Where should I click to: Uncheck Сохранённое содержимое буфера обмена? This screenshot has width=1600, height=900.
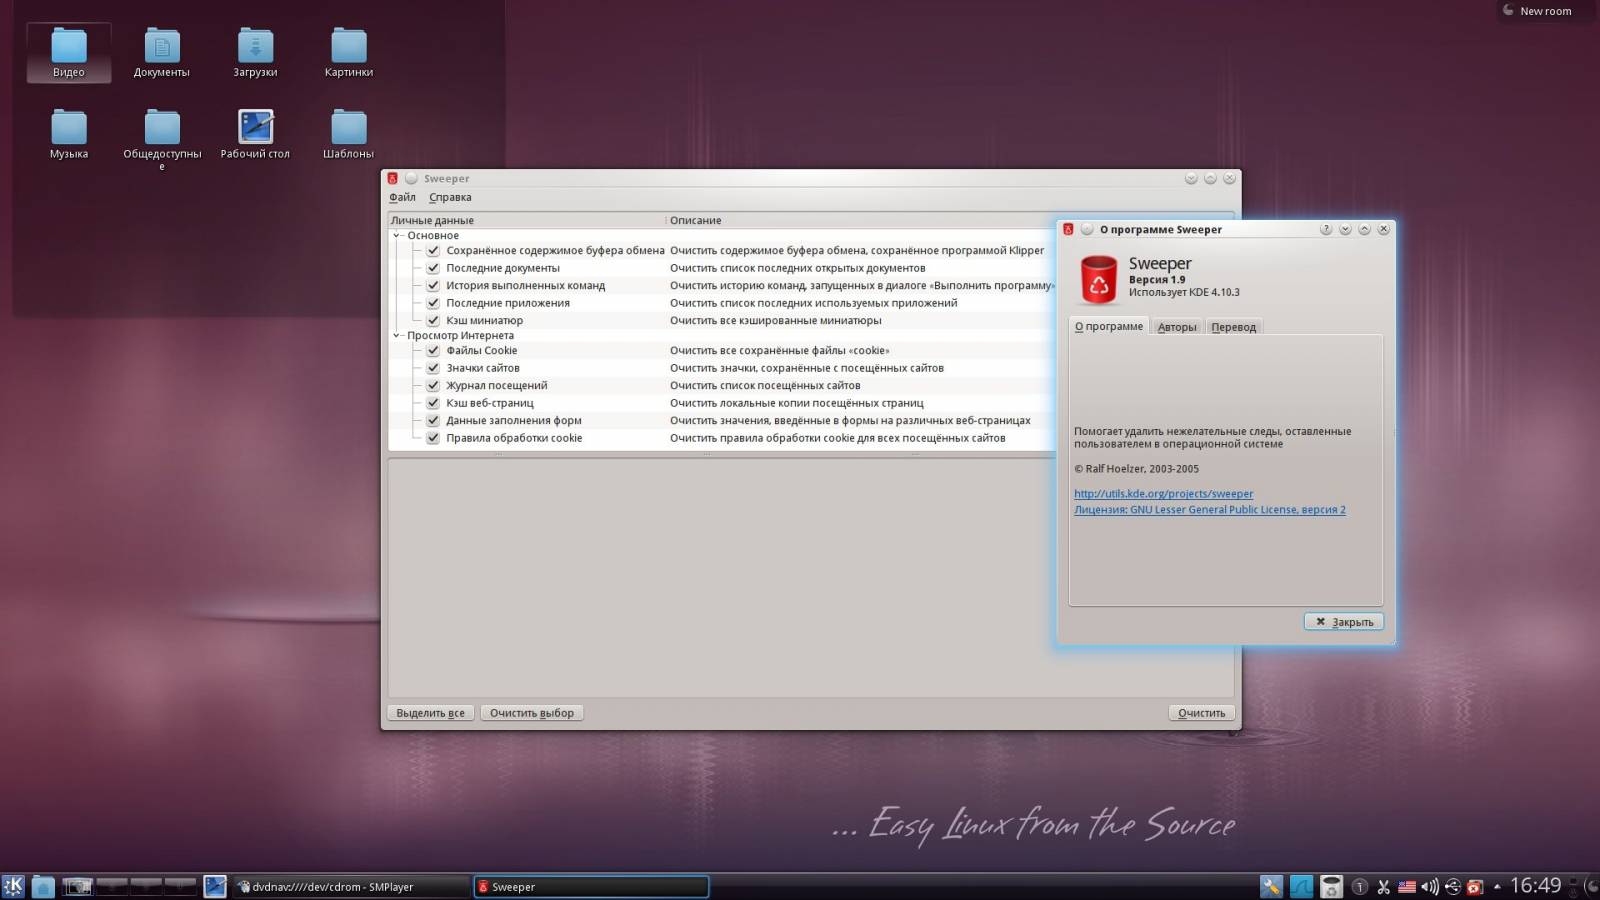(433, 251)
